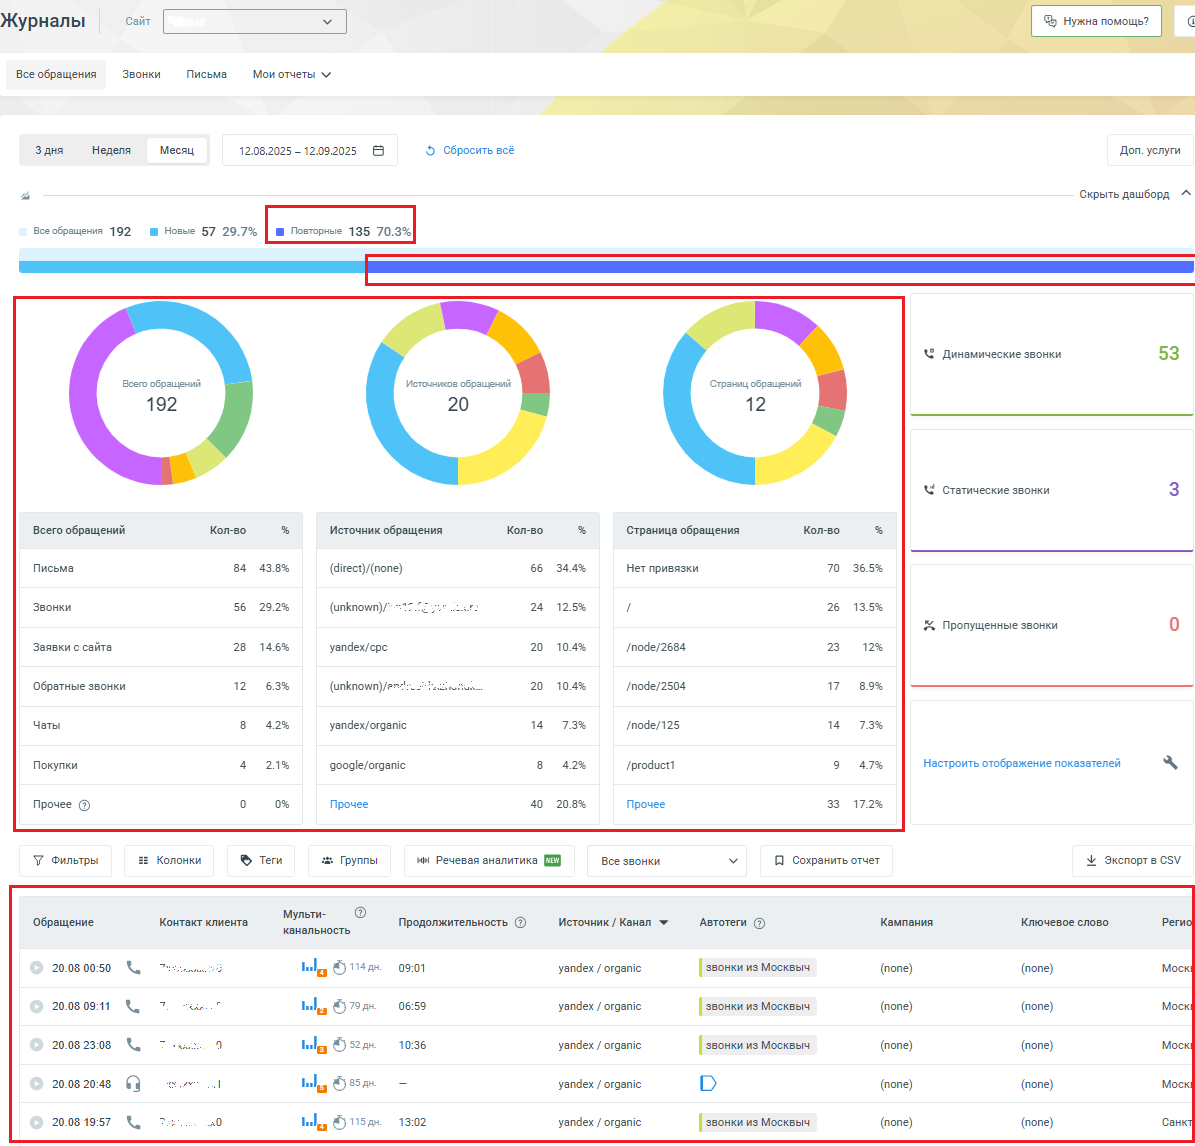Open multichannel chart icon for 52 дн. row
Screen dimensions: 1195x1146
pyautogui.click(x=313, y=1045)
